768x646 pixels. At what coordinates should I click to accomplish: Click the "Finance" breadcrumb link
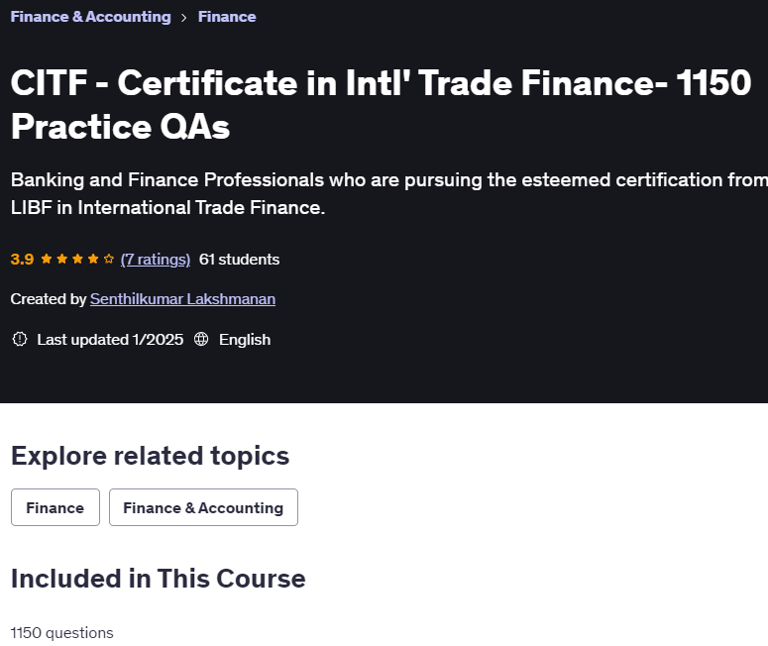point(227,17)
